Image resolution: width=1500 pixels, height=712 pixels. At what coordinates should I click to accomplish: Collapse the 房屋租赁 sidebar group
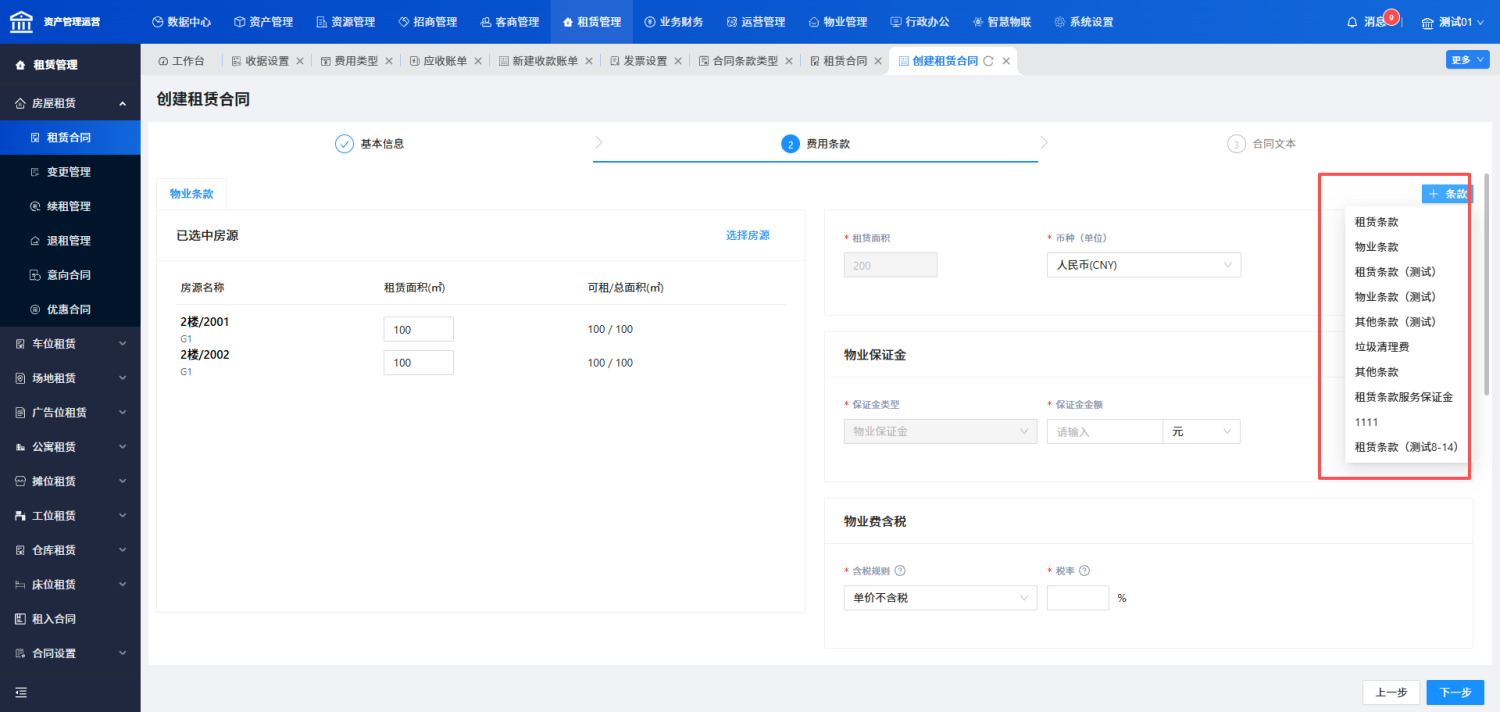(70, 103)
